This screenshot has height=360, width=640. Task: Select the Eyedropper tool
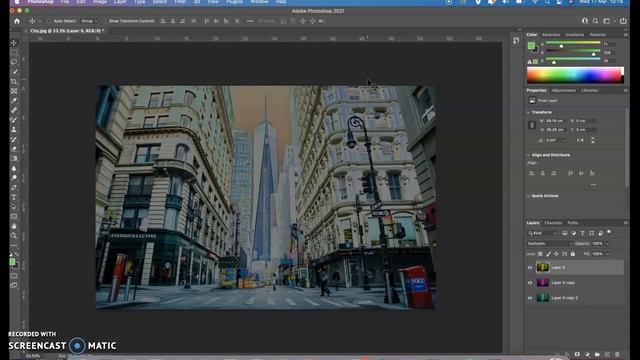click(14, 100)
